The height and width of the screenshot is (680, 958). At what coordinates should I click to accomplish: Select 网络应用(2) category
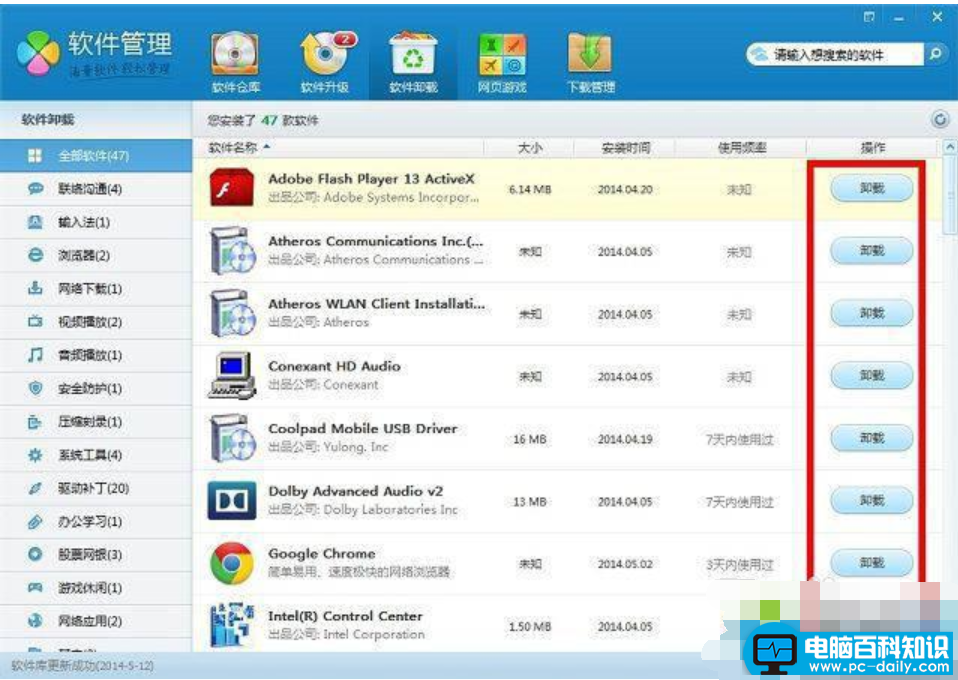pyautogui.click(x=96, y=621)
